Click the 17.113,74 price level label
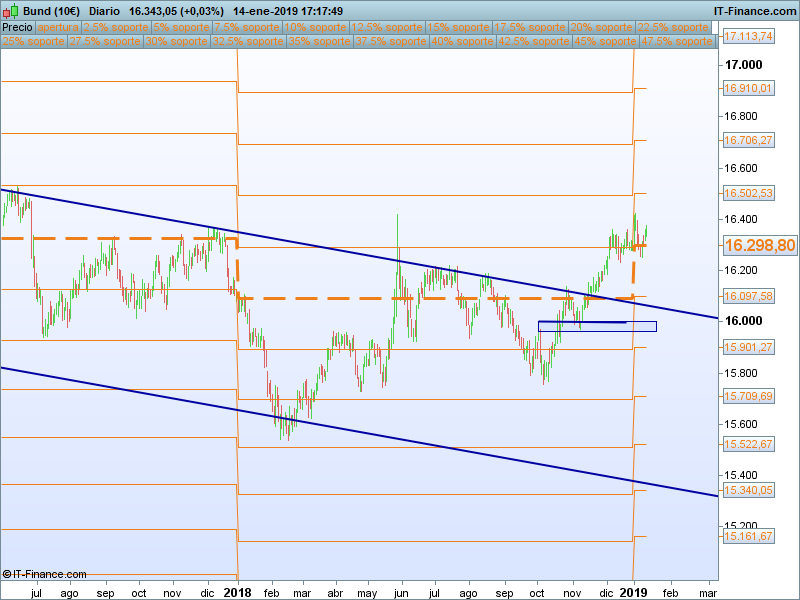The image size is (800, 600). click(x=748, y=36)
